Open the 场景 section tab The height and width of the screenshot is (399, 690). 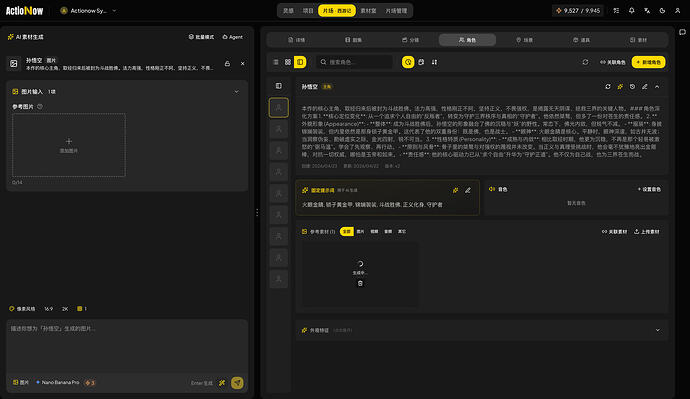[x=525, y=40]
